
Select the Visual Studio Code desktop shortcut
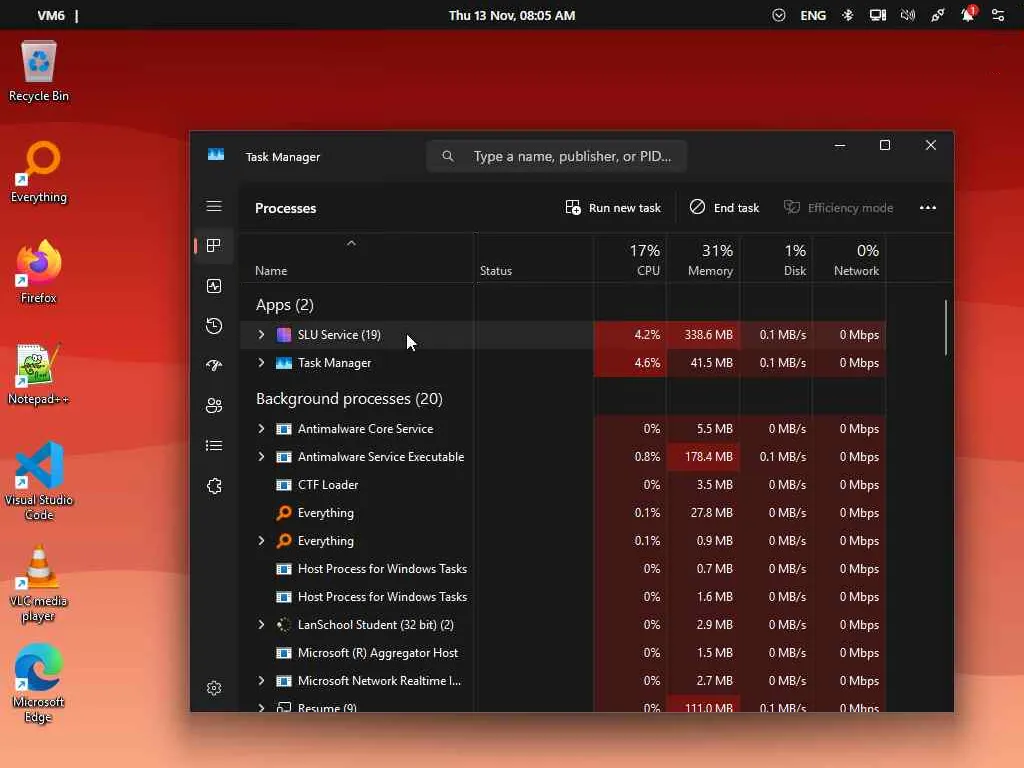click(x=39, y=481)
